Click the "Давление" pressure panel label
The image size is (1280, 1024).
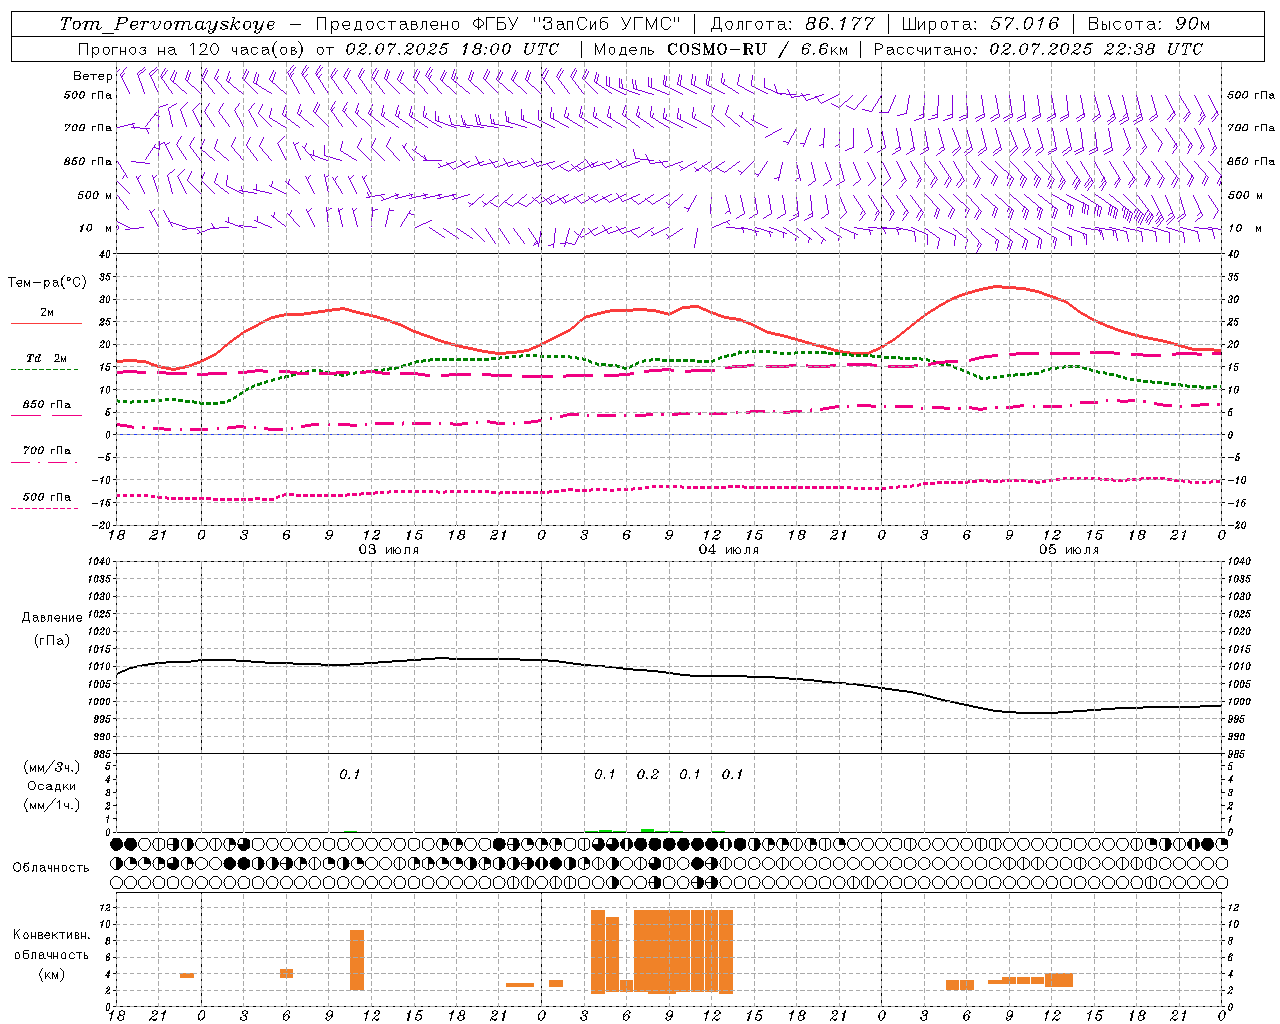click(52, 618)
